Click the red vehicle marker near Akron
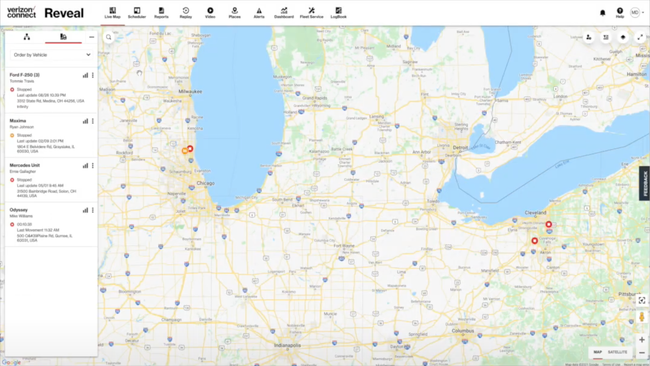650x366 pixels. coord(535,240)
